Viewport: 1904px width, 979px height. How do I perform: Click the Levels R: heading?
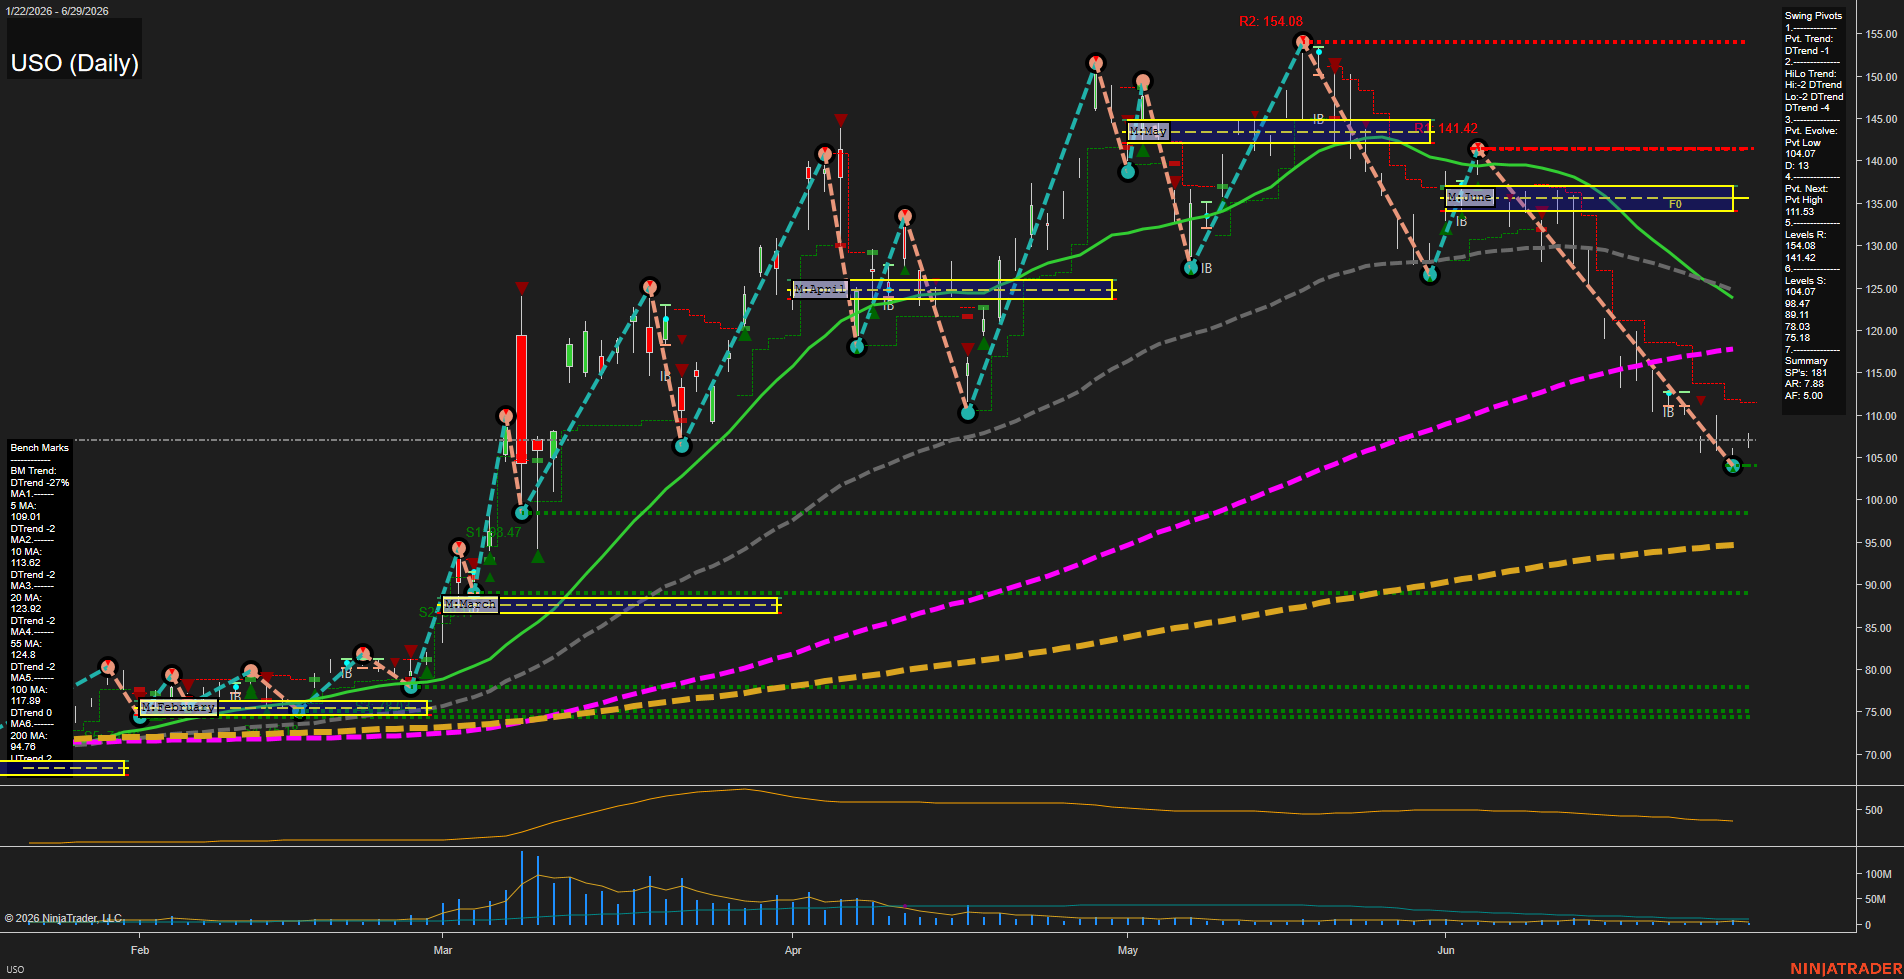(1805, 235)
